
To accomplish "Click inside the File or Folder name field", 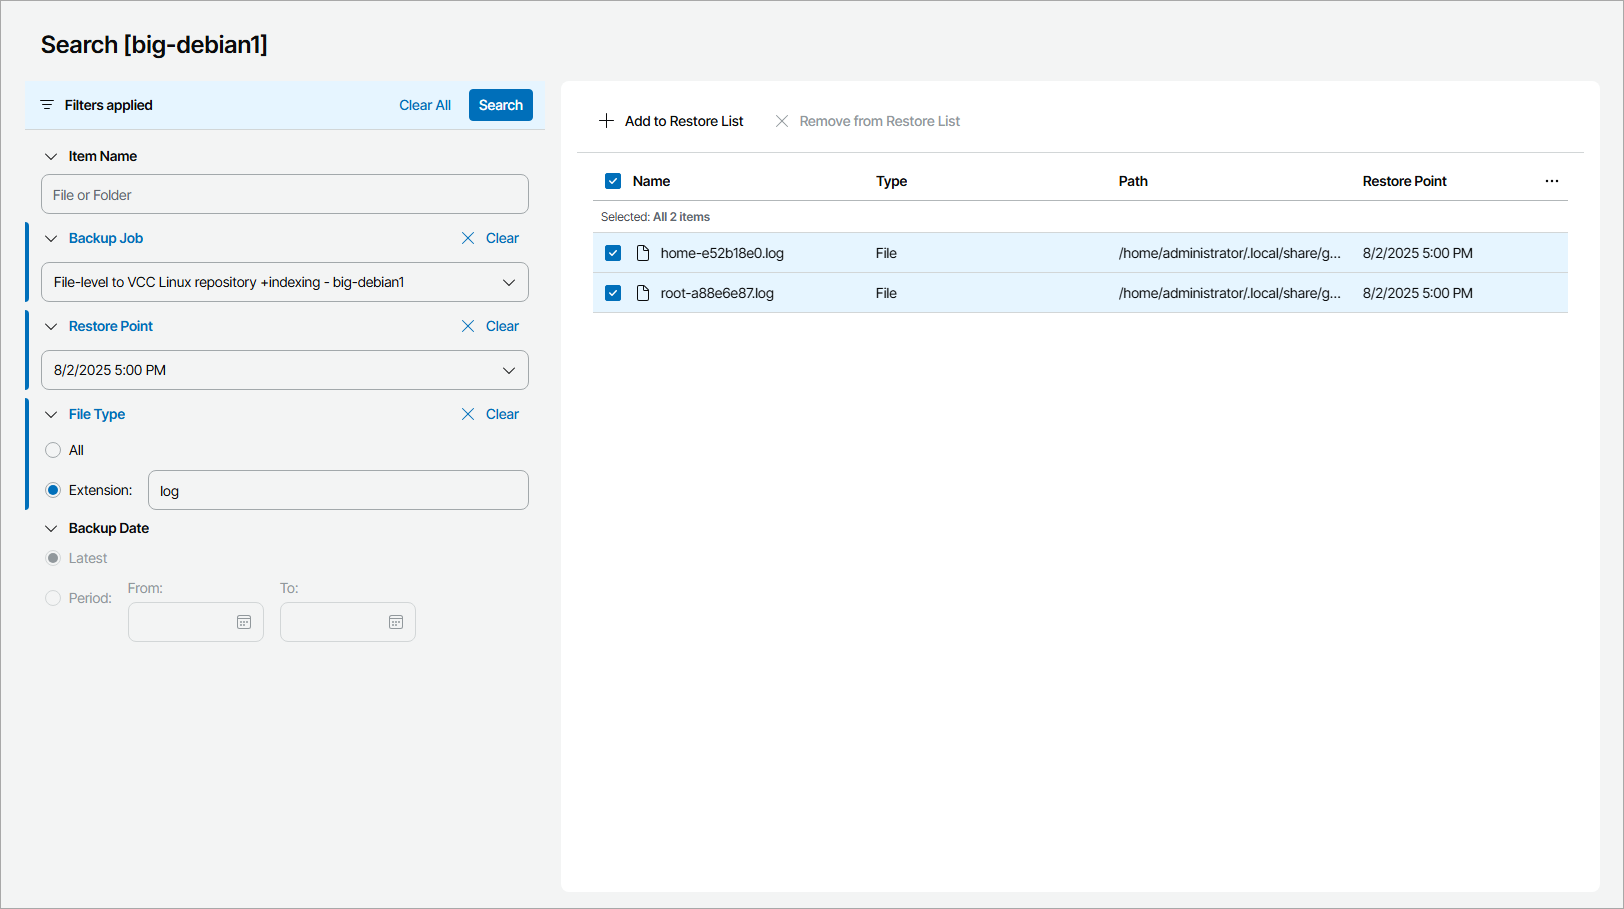I will [285, 194].
